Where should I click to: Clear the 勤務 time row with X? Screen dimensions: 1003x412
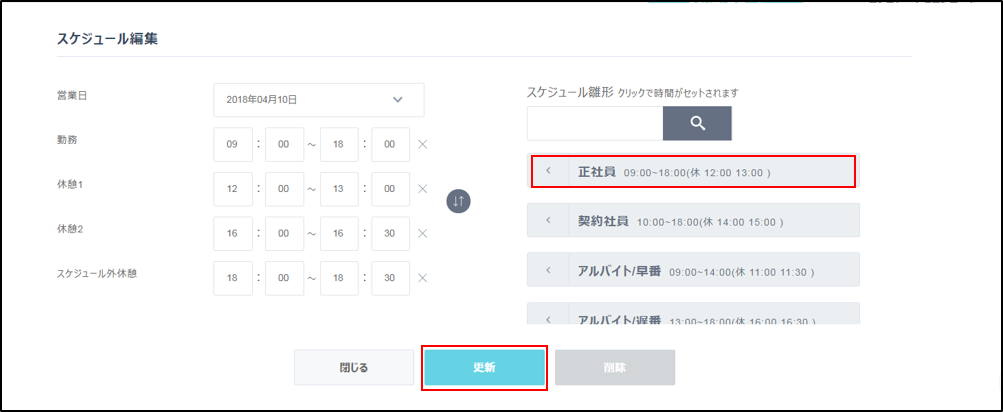coord(422,145)
